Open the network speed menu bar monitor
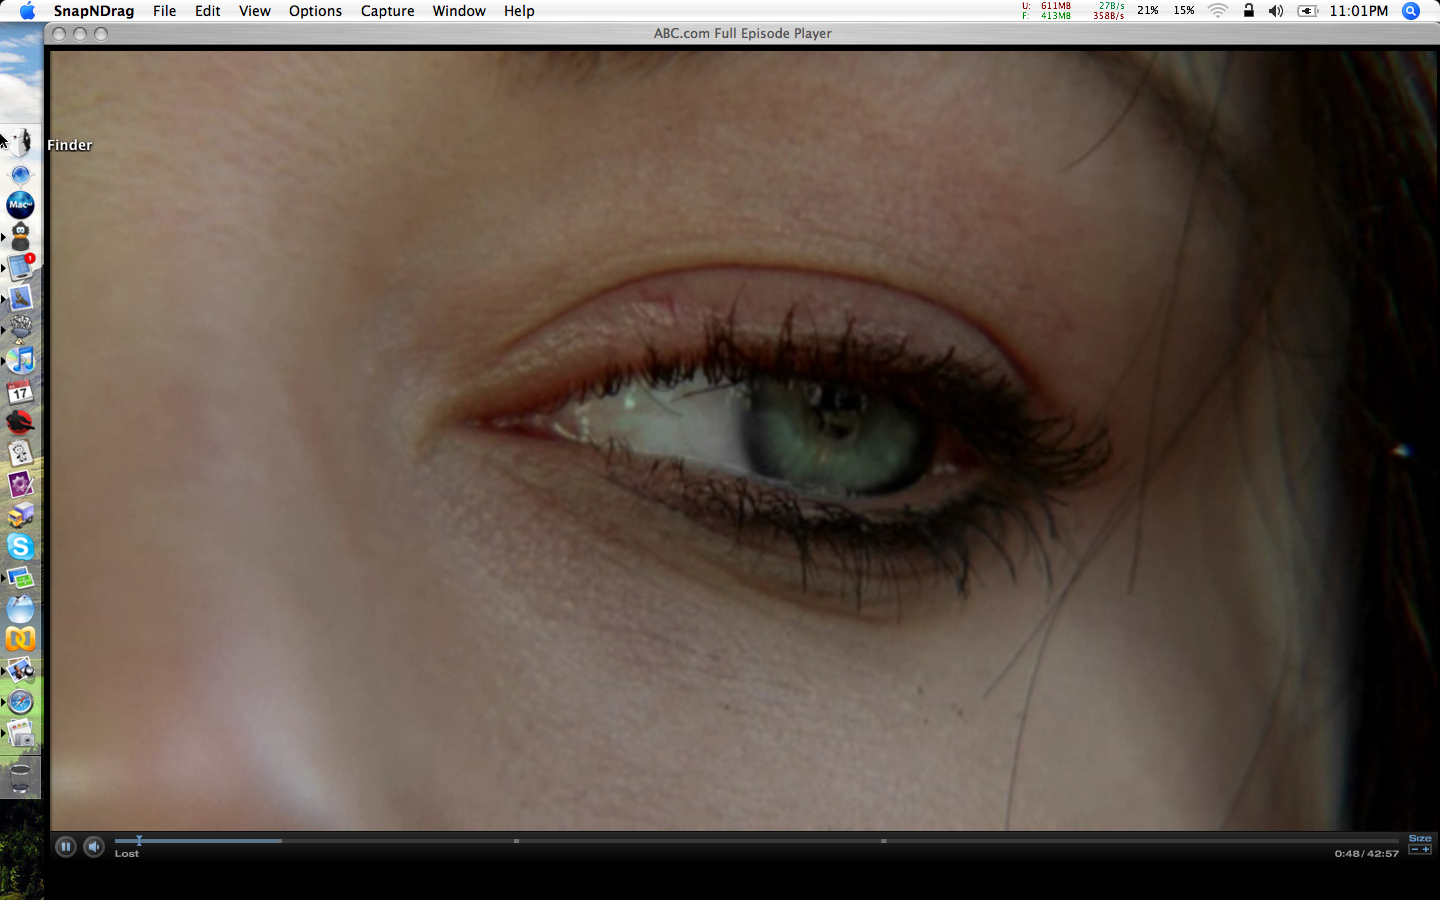The image size is (1440, 900). [x=1109, y=11]
